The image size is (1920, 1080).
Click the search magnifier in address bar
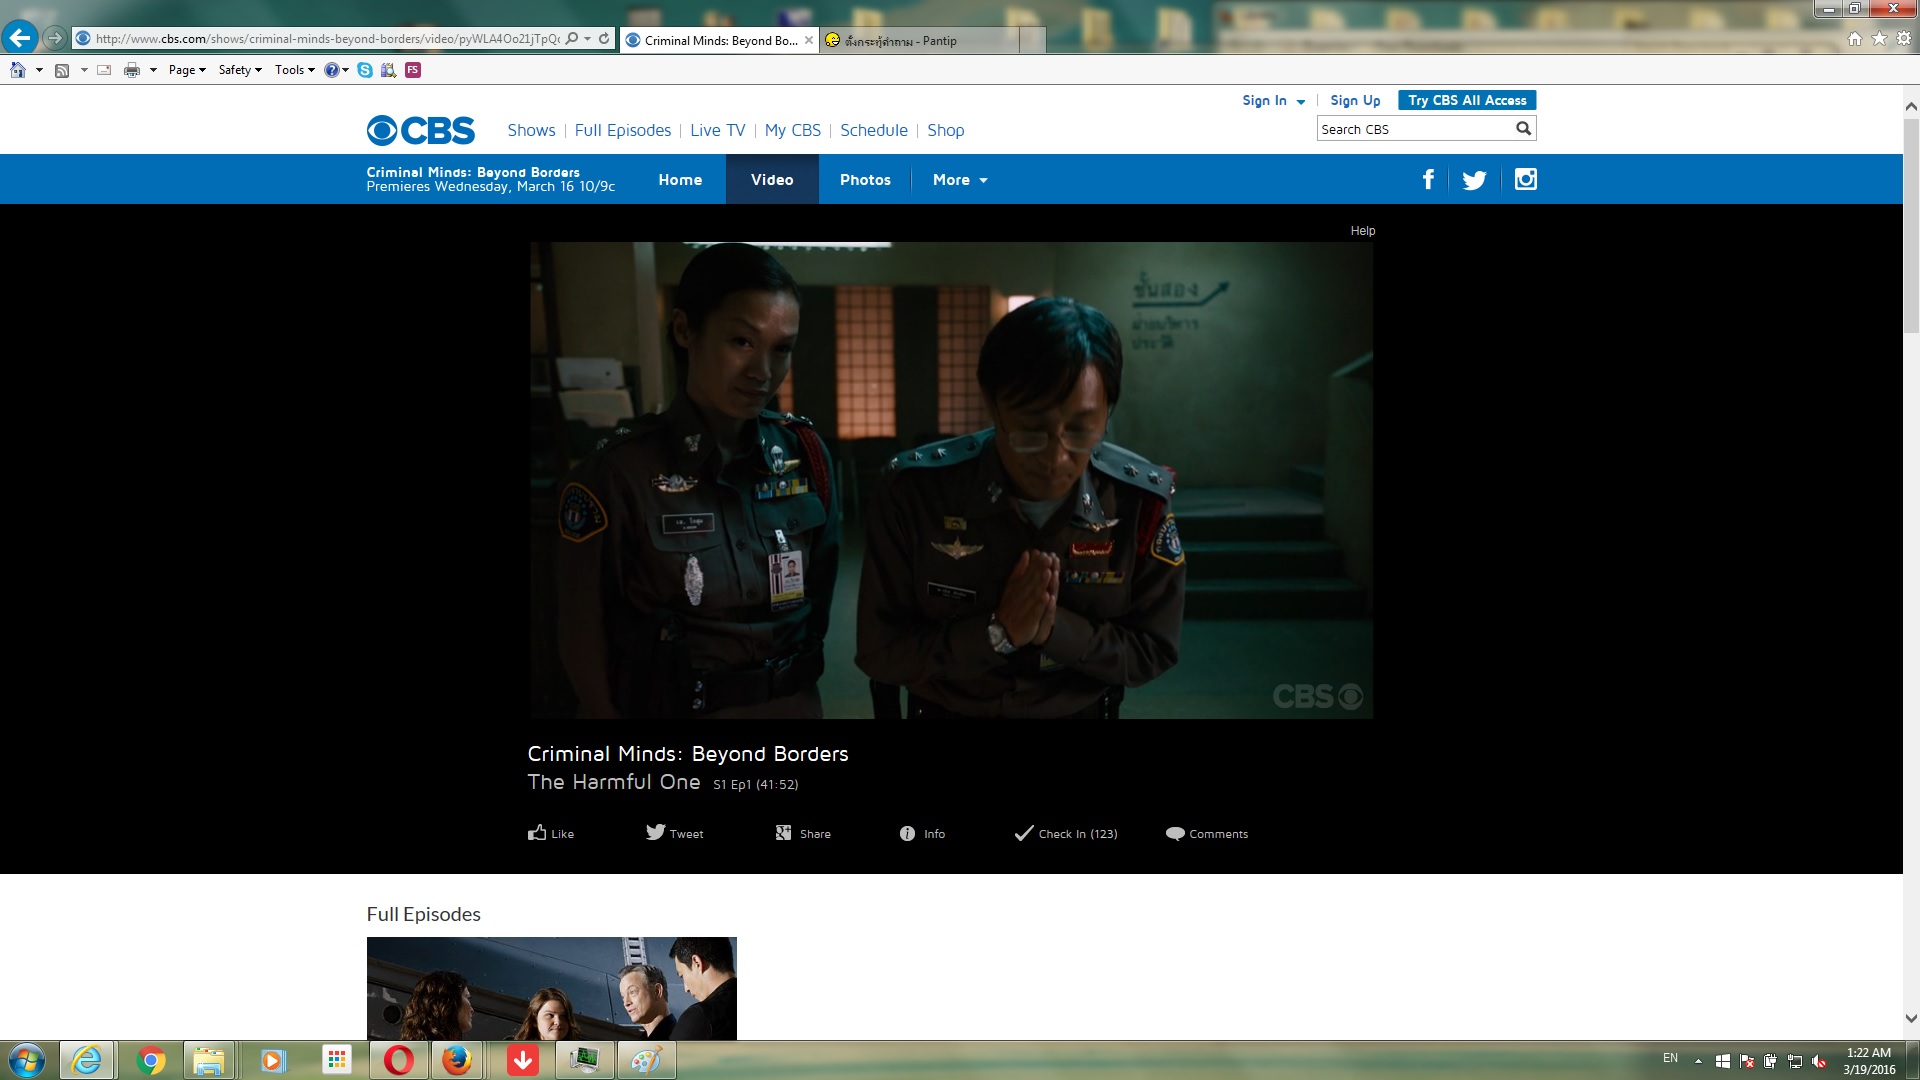(572, 39)
